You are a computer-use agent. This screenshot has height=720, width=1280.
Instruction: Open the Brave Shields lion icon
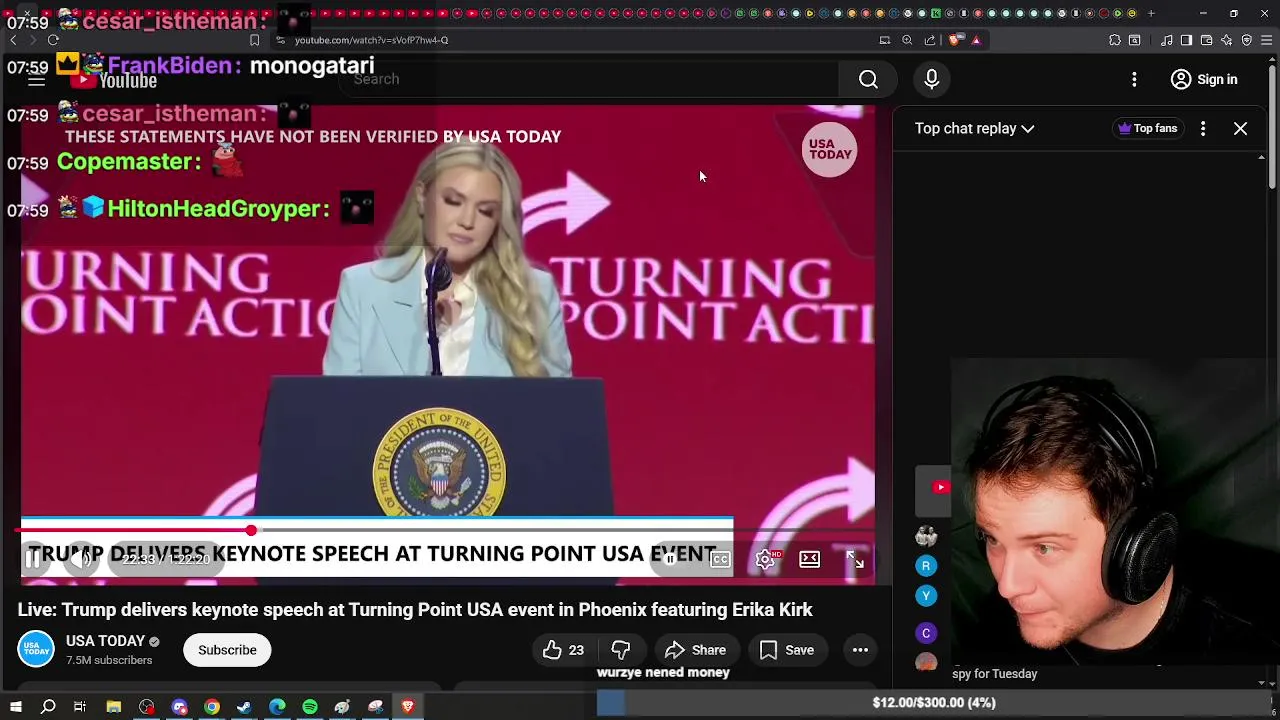[x=955, y=40]
